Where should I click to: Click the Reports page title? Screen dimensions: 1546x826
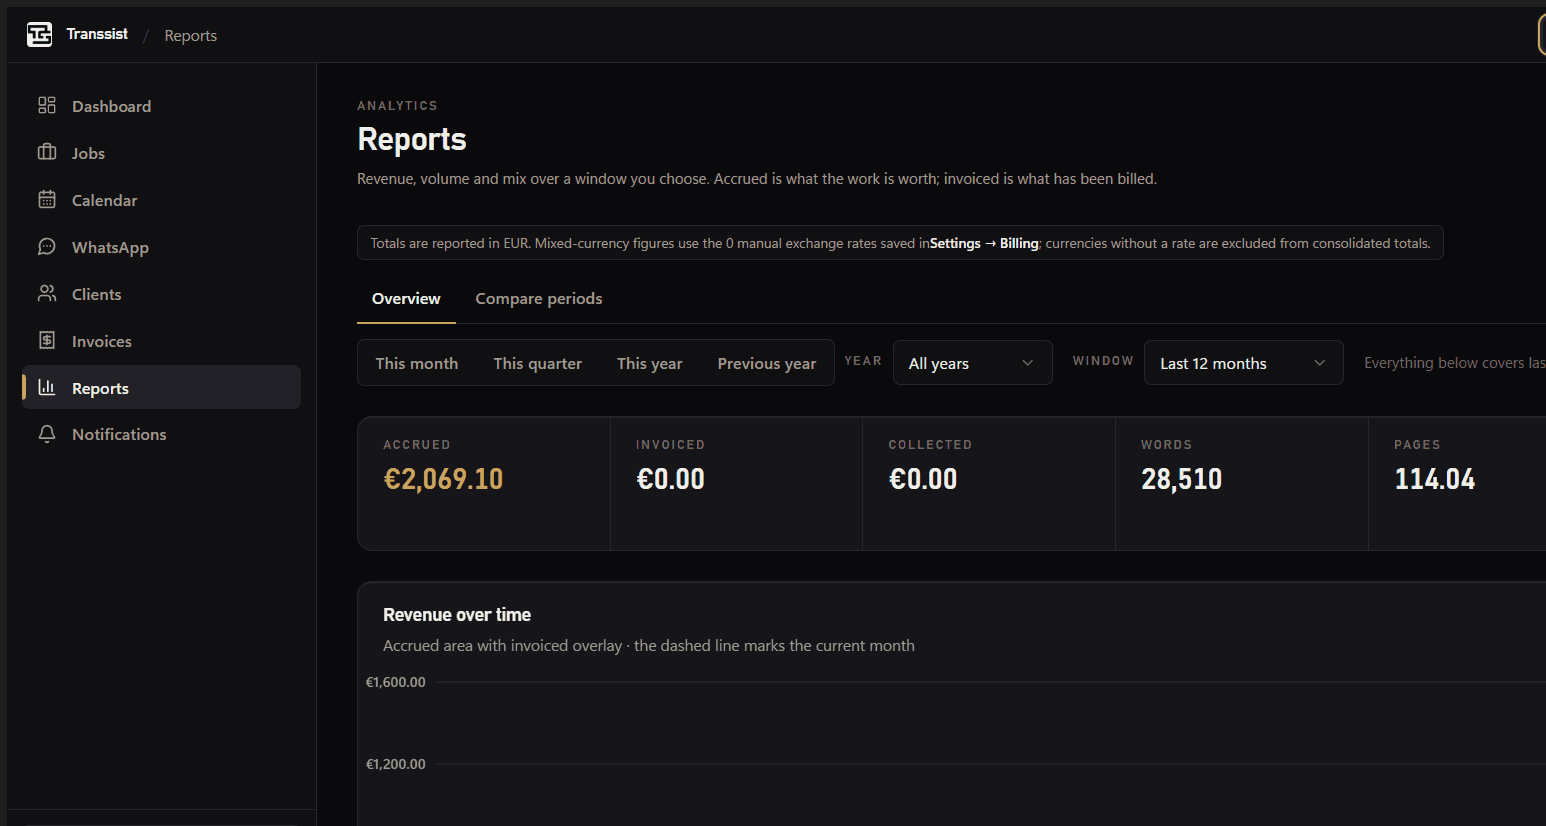pos(412,139)
